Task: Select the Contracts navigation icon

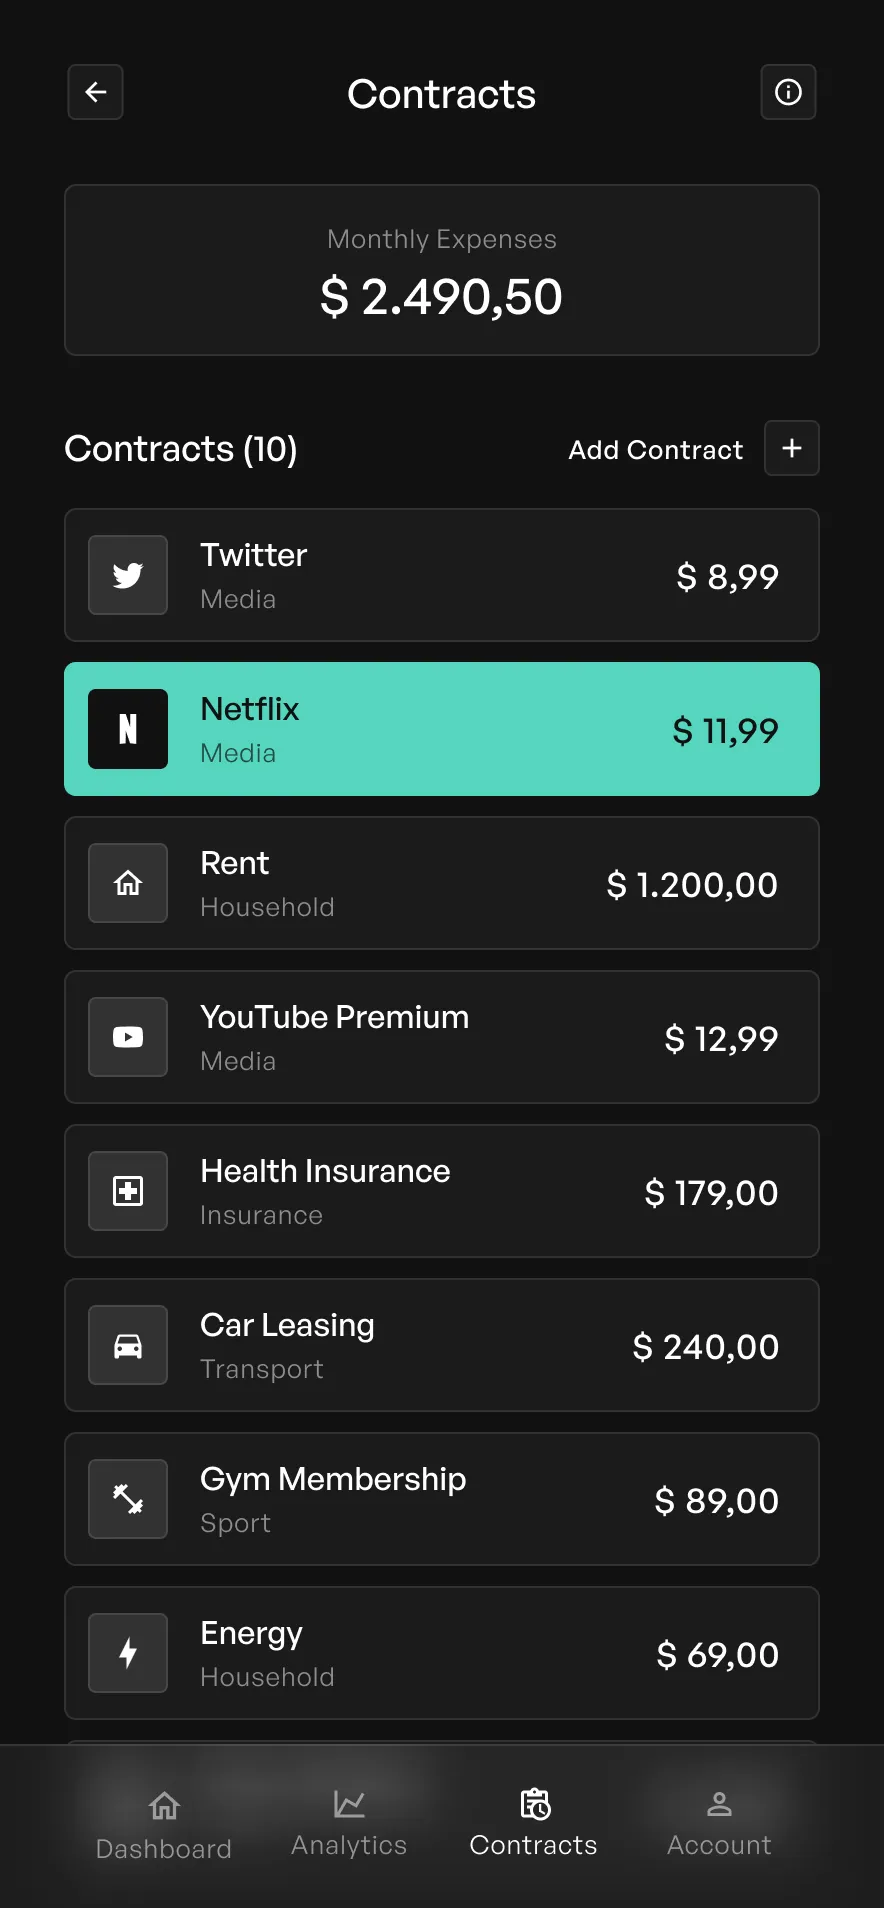Action: pos(534,1822)
